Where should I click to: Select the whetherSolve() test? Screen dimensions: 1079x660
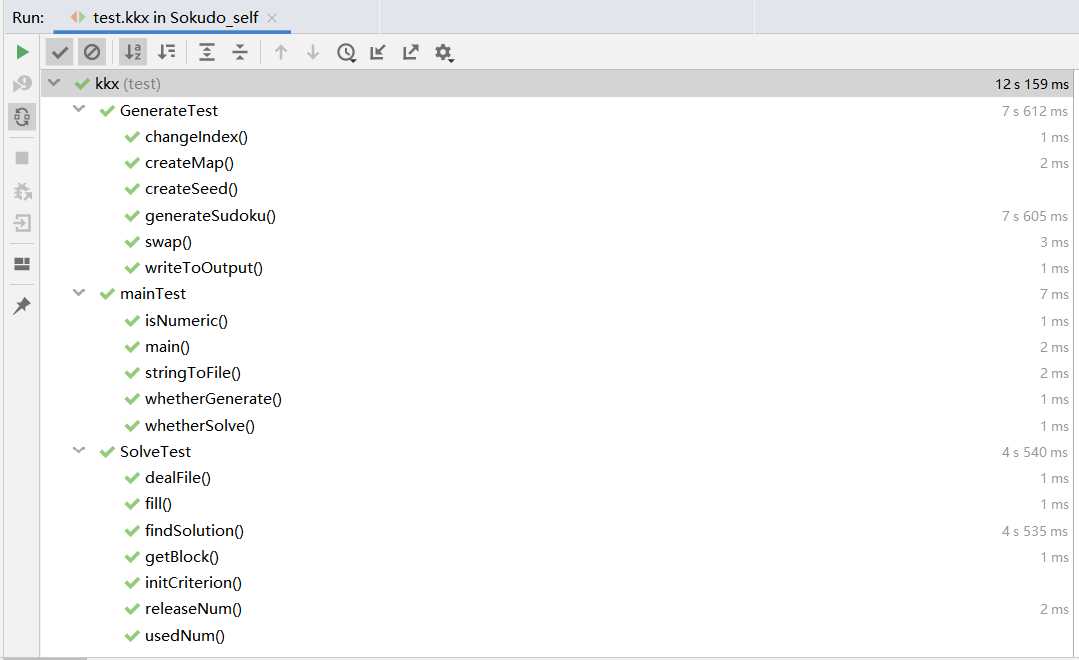(x=557, y=426)
